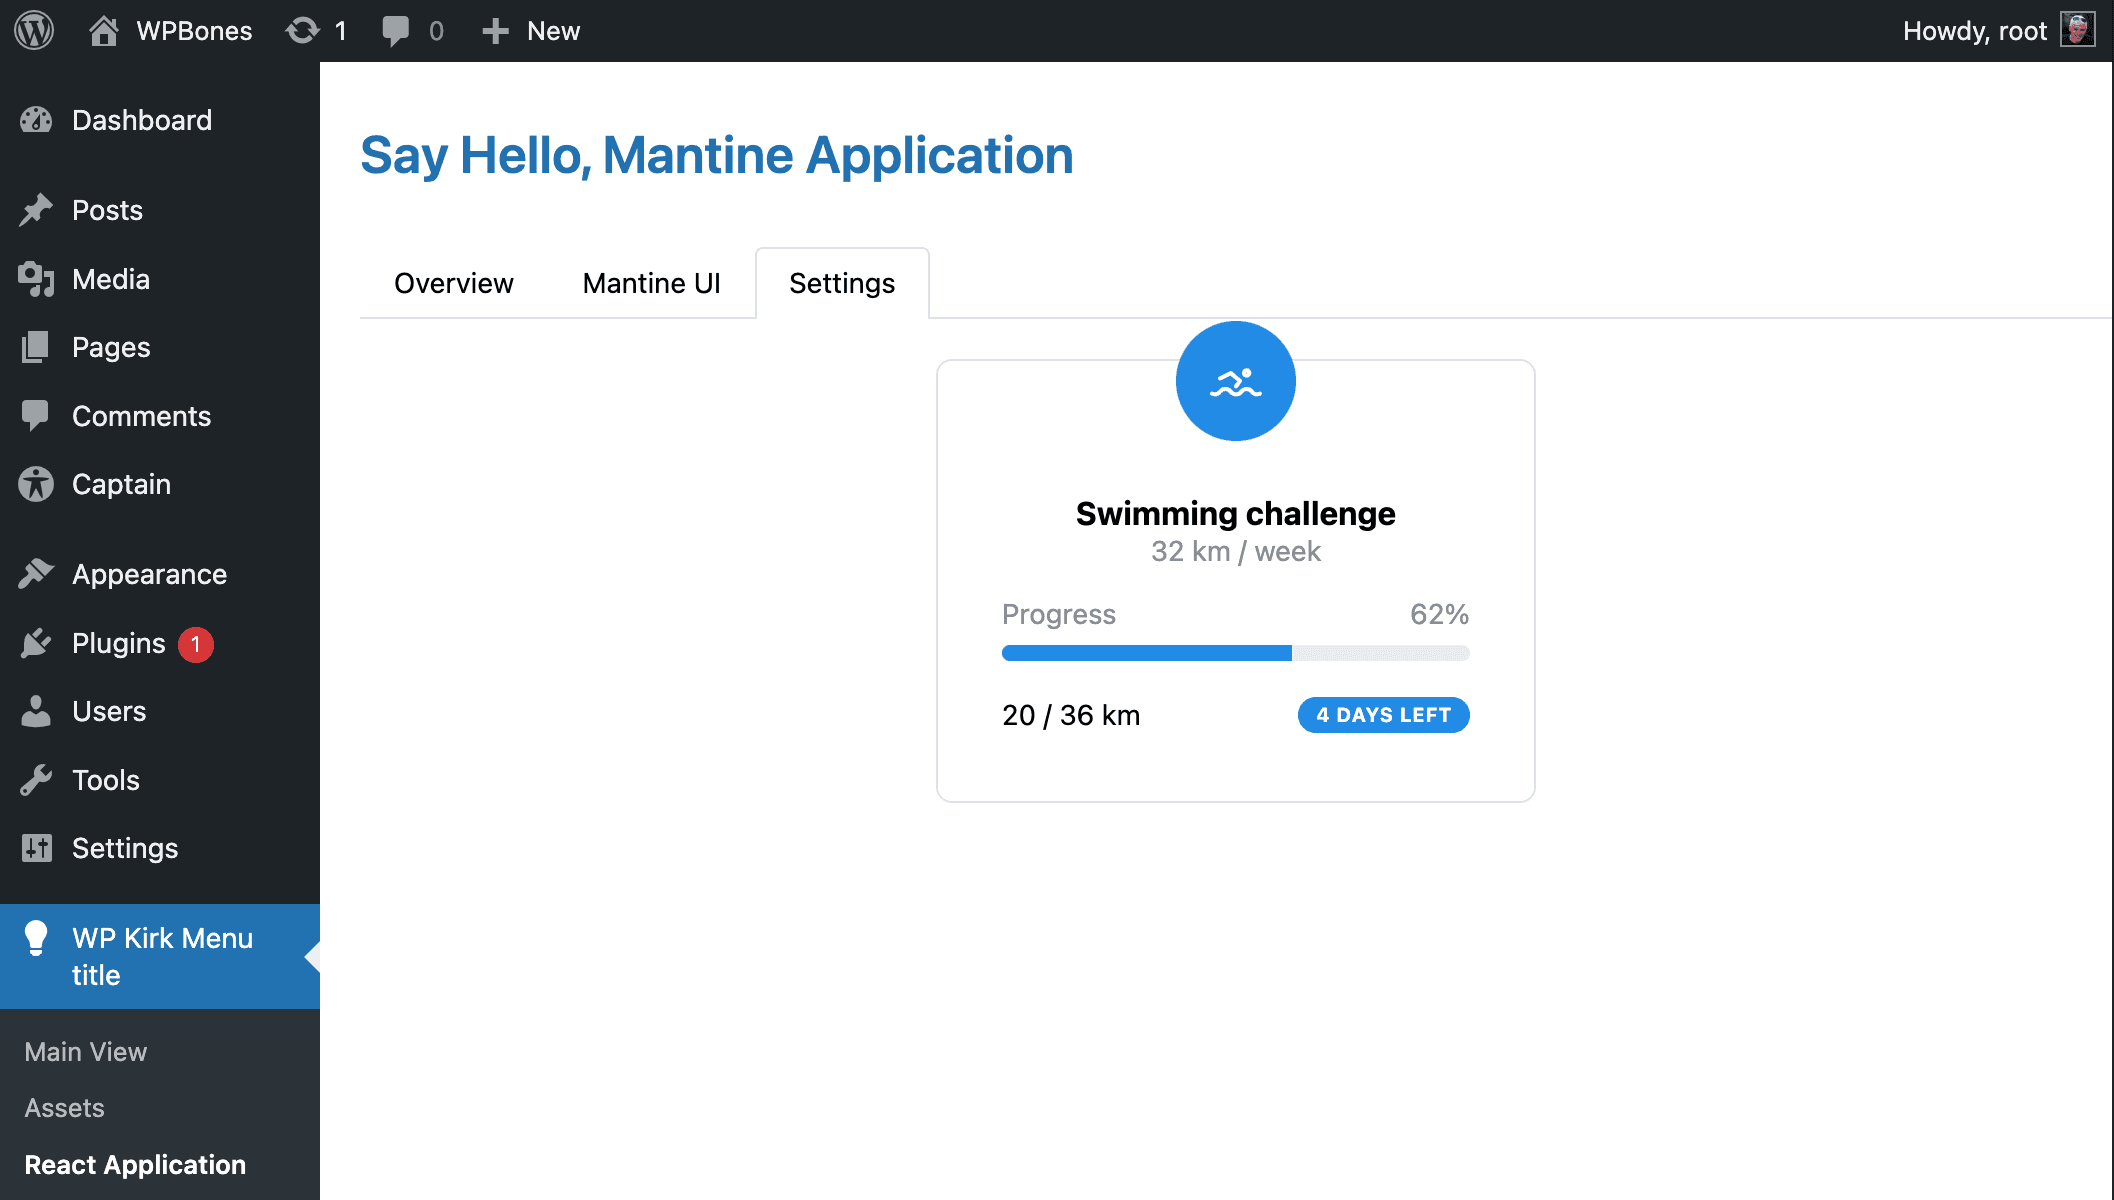Click the Media icon in the sidebar

click(x=36, y=279)
